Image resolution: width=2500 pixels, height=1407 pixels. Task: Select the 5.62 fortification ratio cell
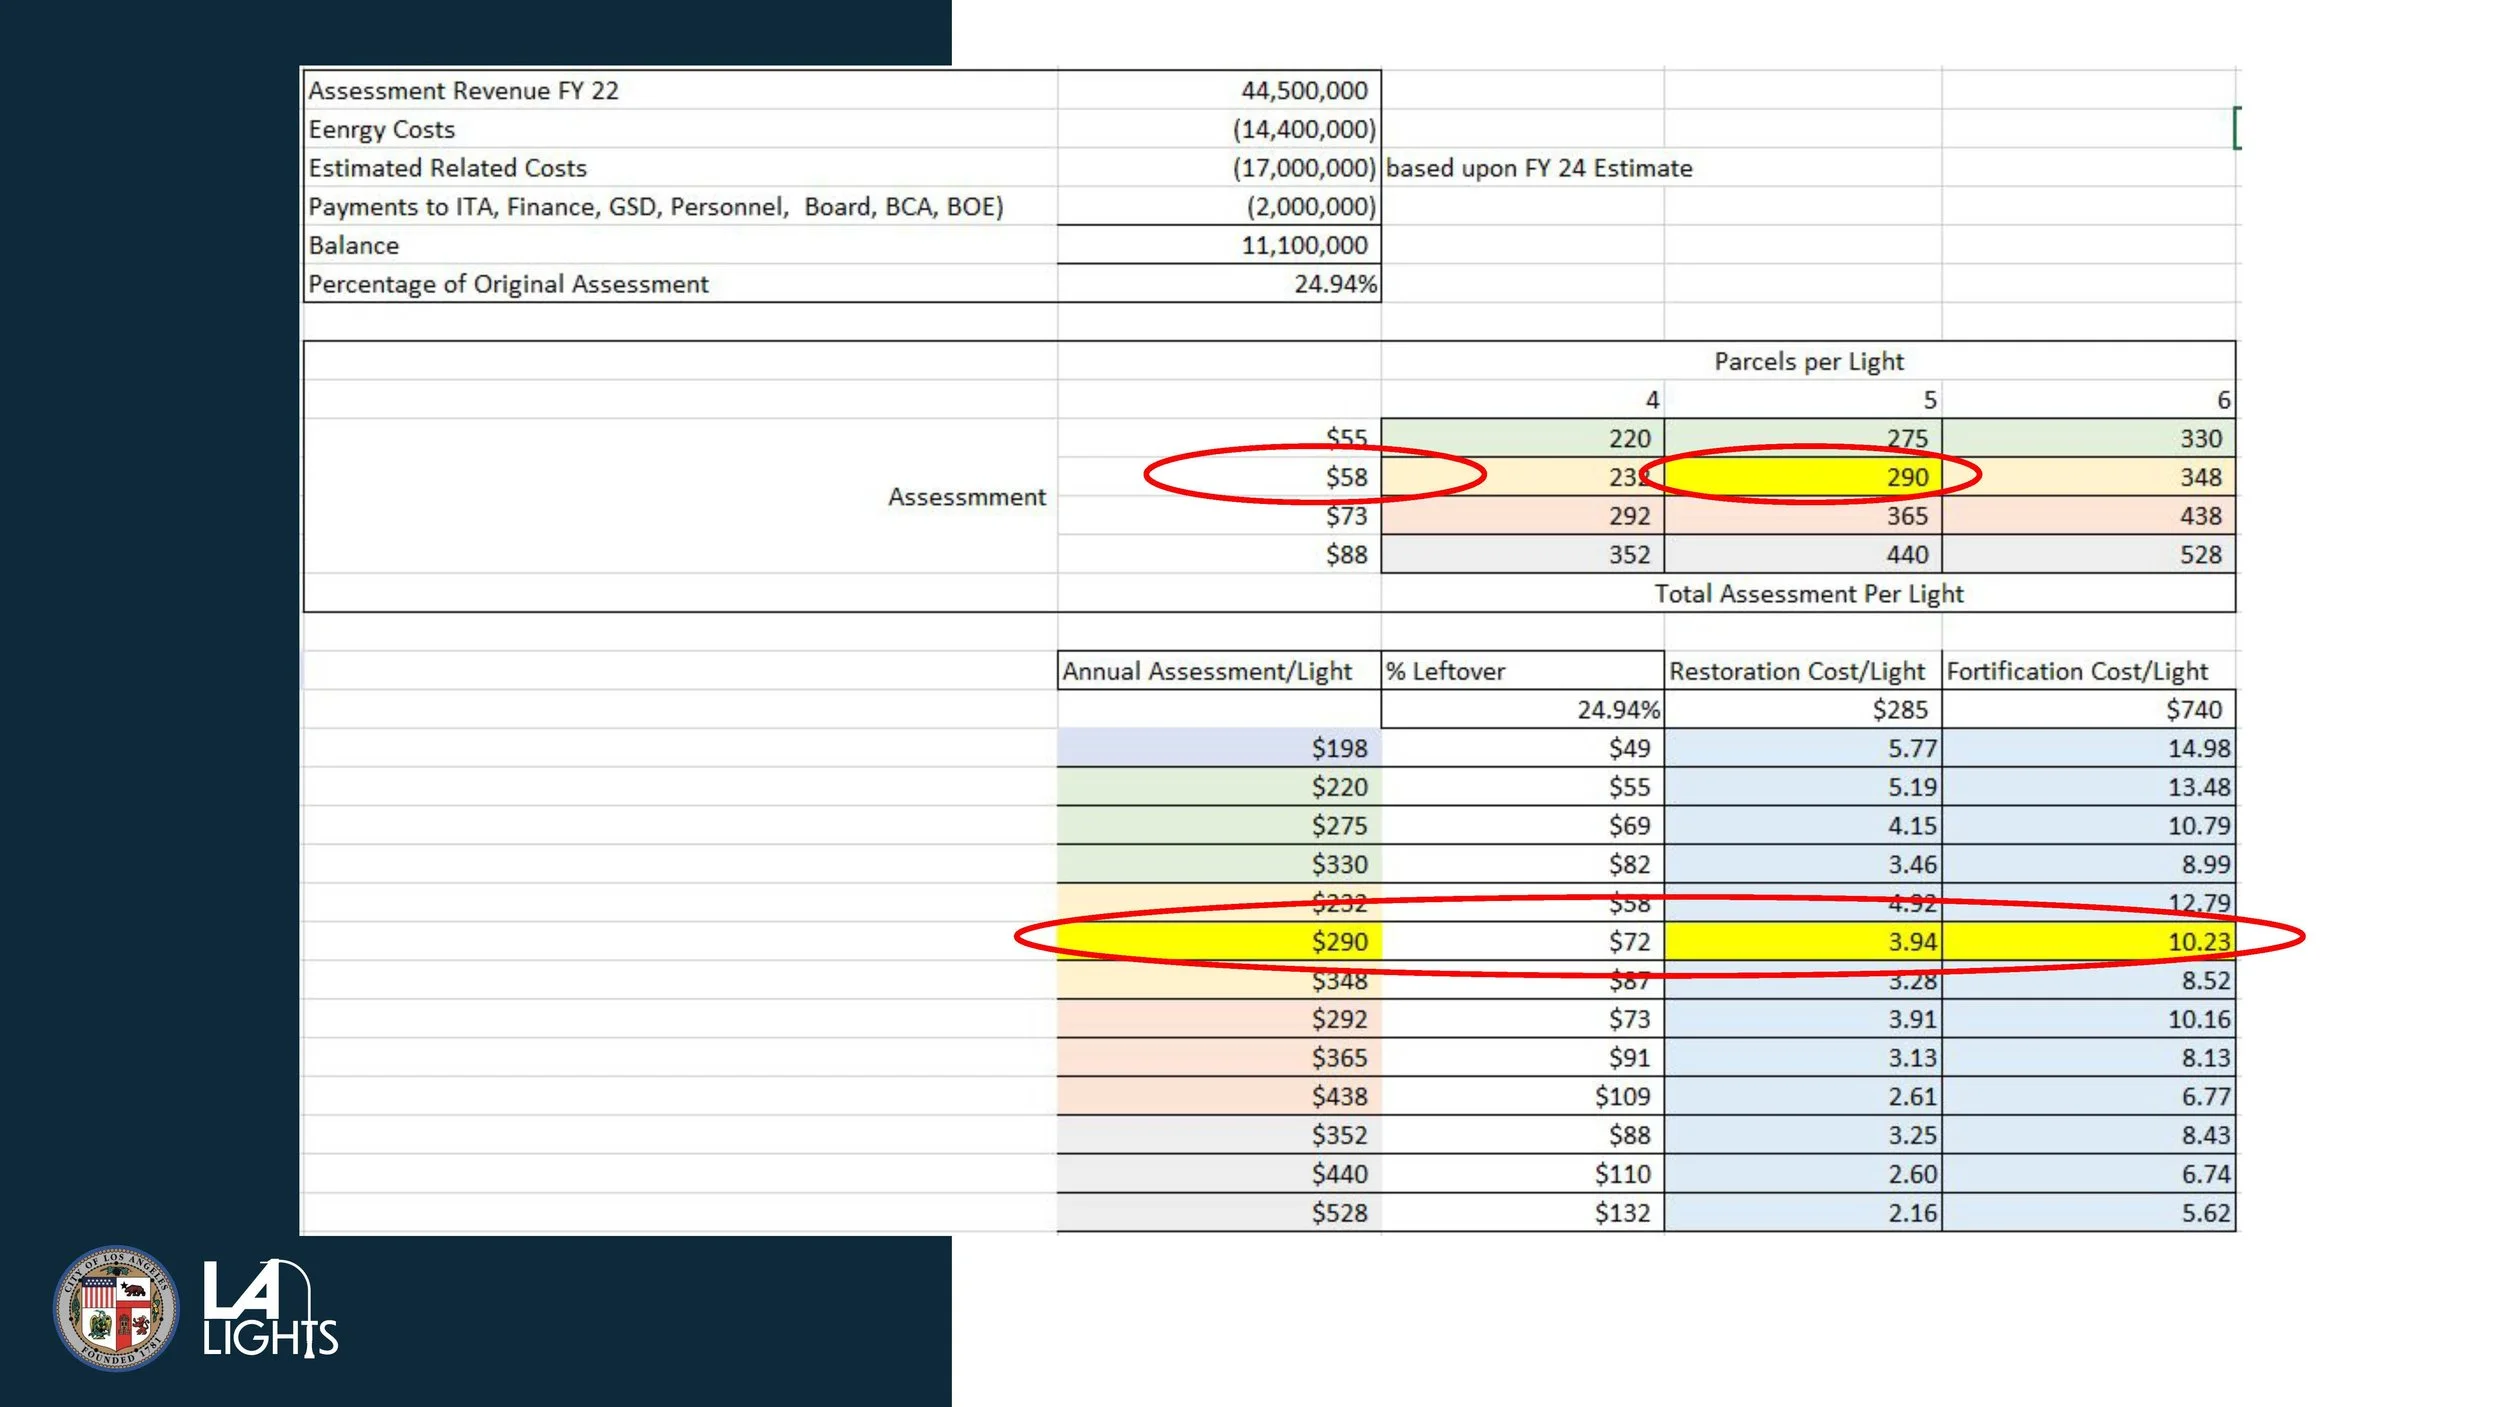pos(2089,1212)
